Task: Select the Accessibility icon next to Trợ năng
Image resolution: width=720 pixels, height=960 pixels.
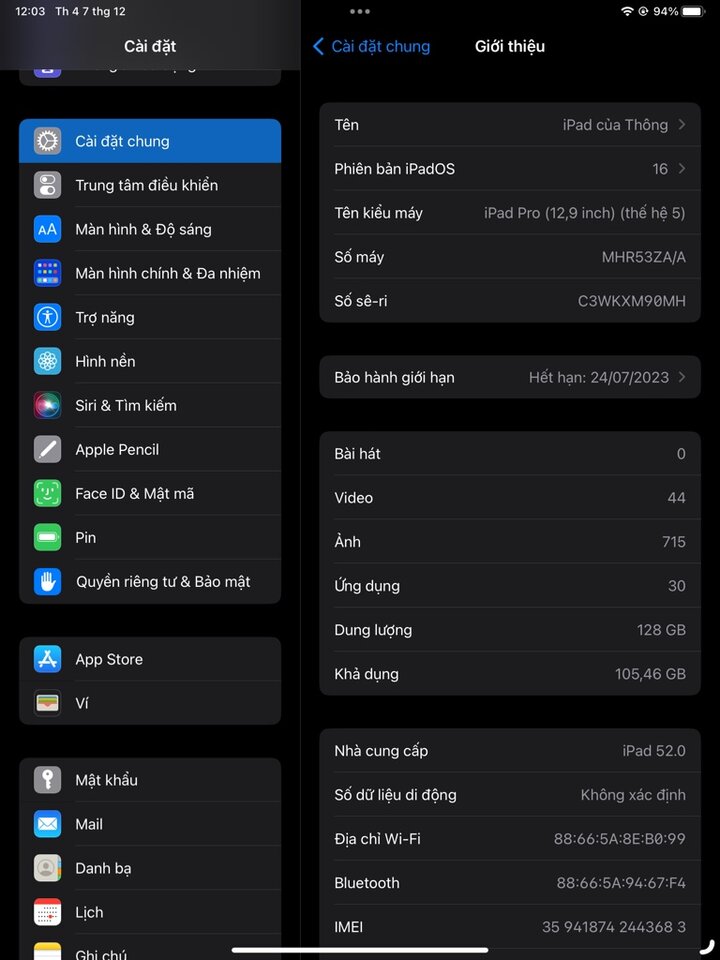Action: (x=47, y=317)
